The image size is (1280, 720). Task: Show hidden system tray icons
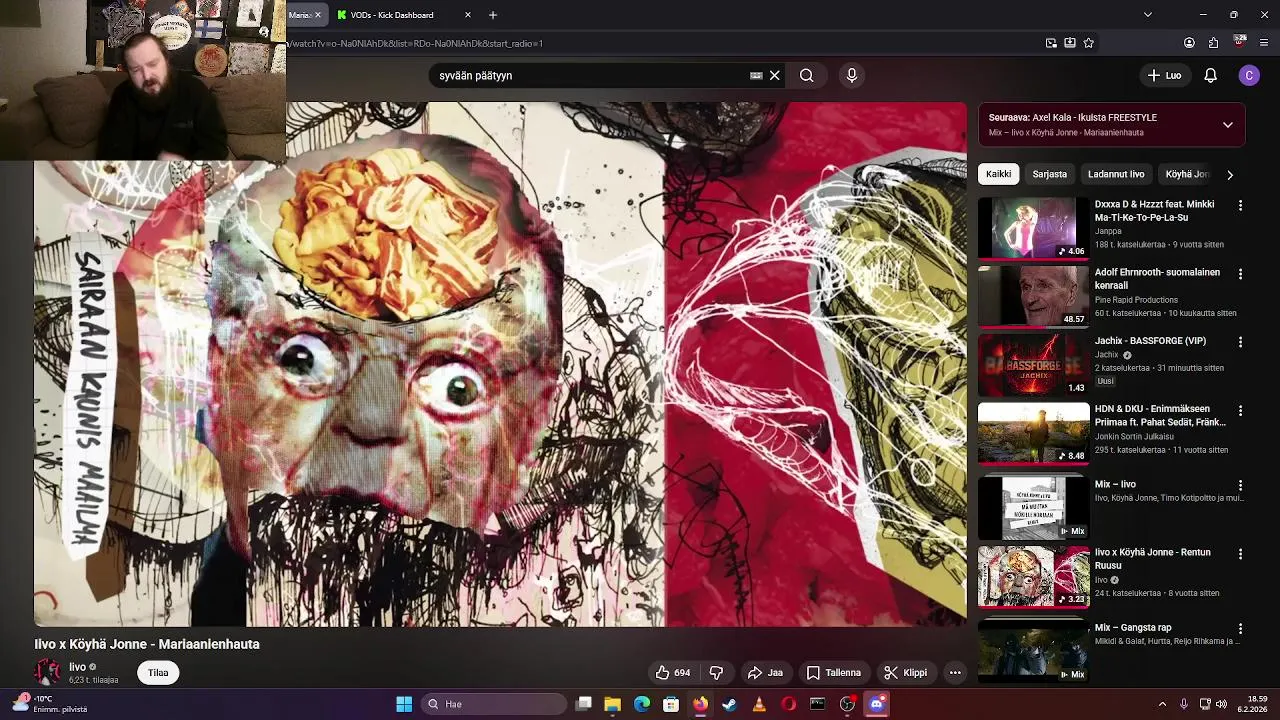pos(1162,704)
